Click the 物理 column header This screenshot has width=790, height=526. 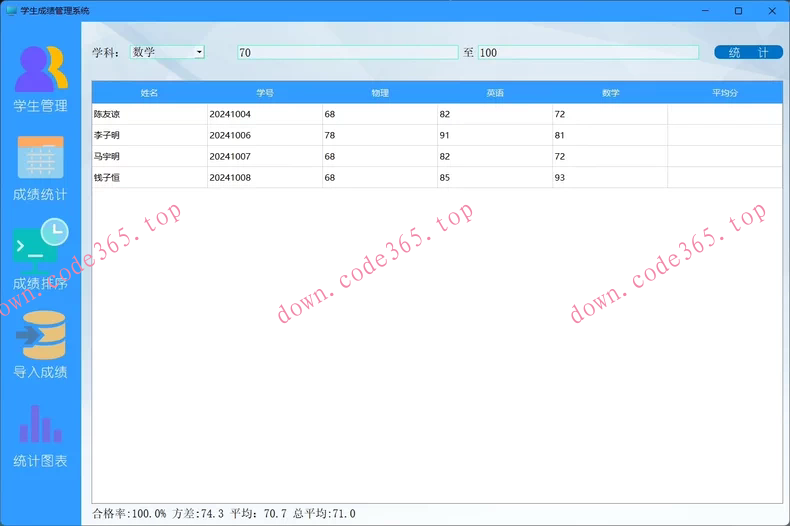point(380,93)
